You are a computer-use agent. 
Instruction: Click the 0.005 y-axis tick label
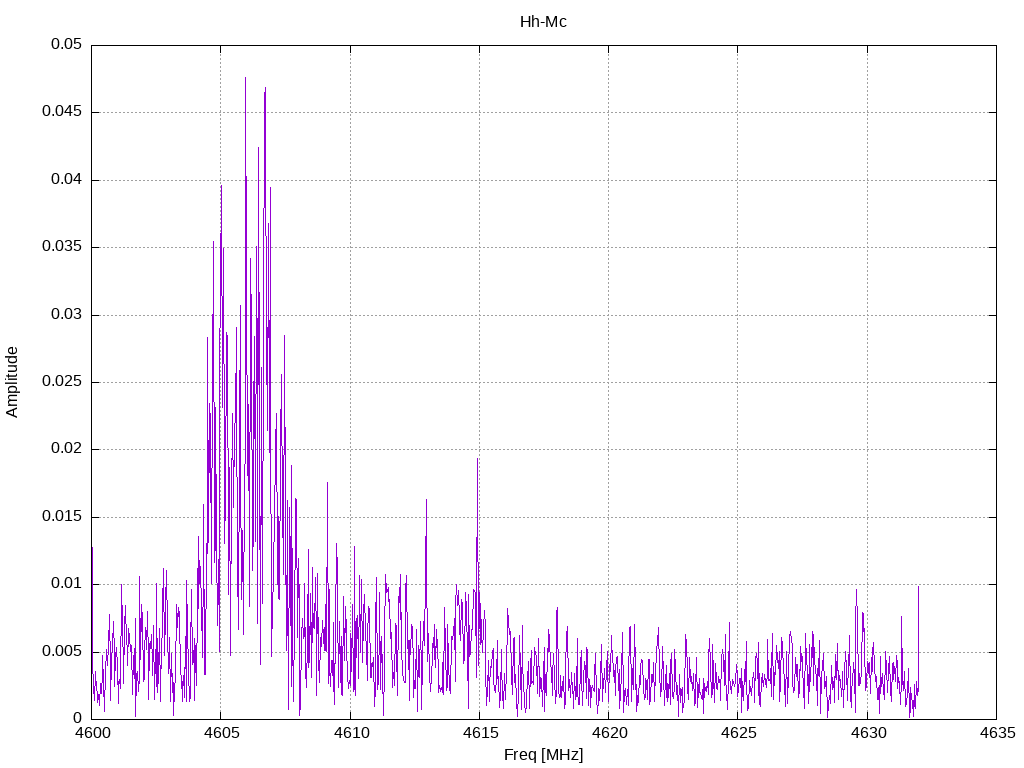point(62,652)
